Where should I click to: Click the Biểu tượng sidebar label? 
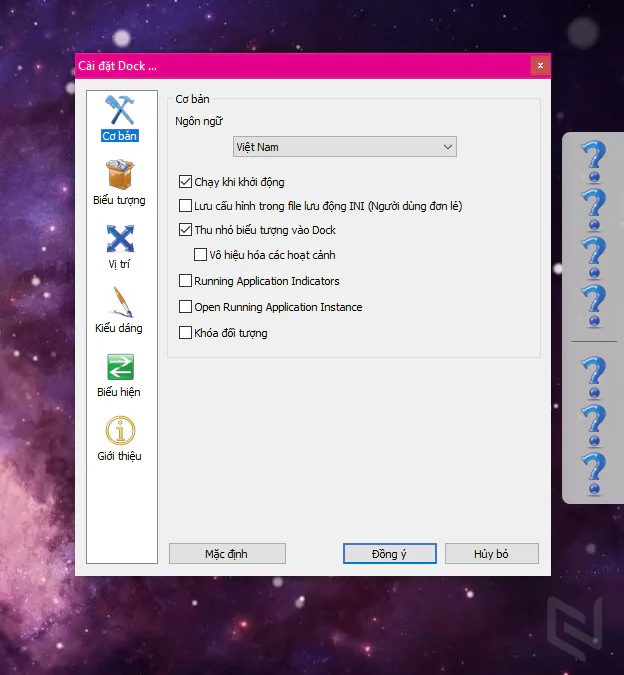point(119,200)
